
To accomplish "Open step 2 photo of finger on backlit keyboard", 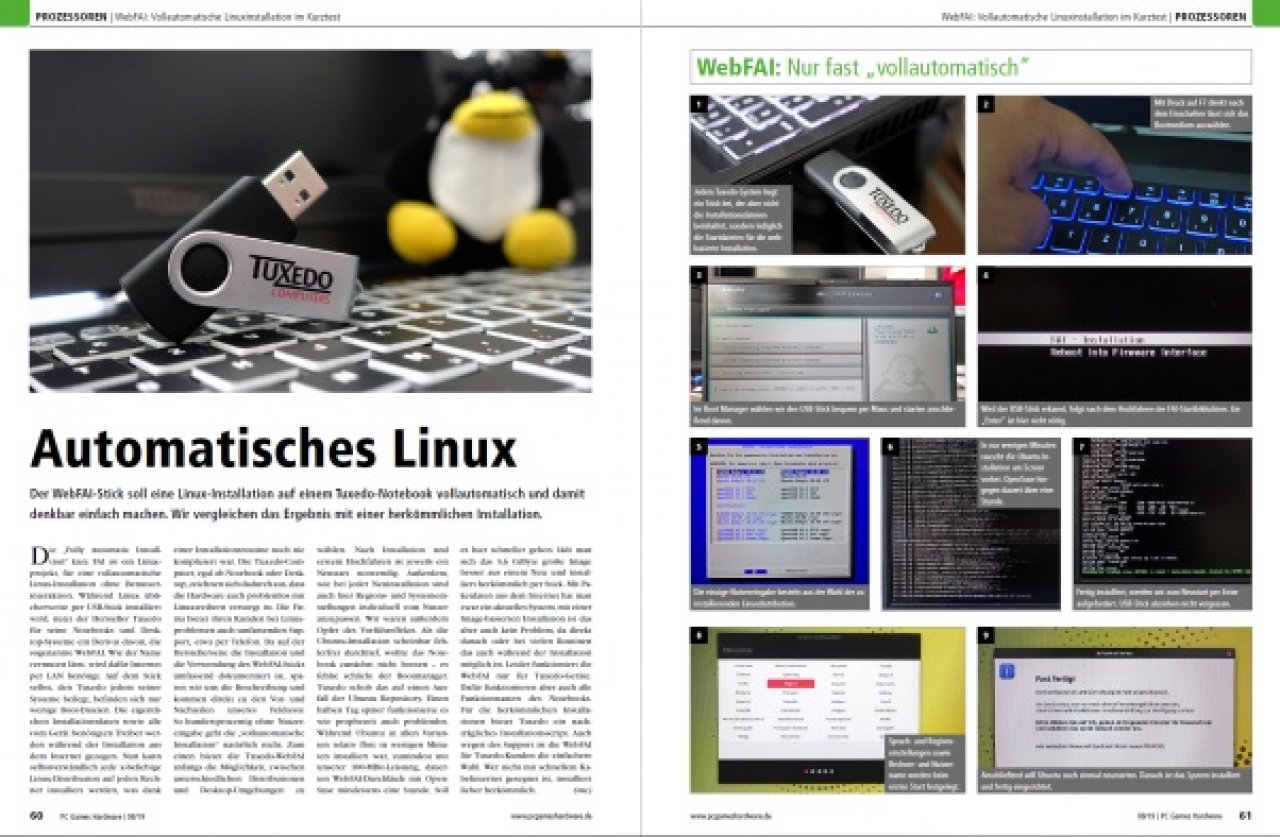I will pos(1114,175).
